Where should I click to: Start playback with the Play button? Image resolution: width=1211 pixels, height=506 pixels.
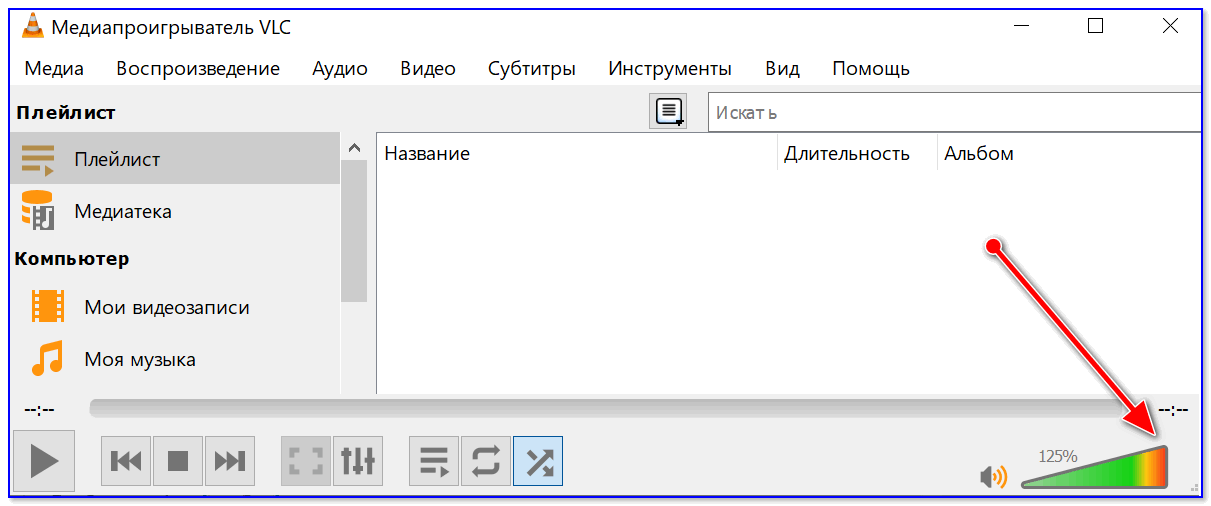click(x=43, y=461)
